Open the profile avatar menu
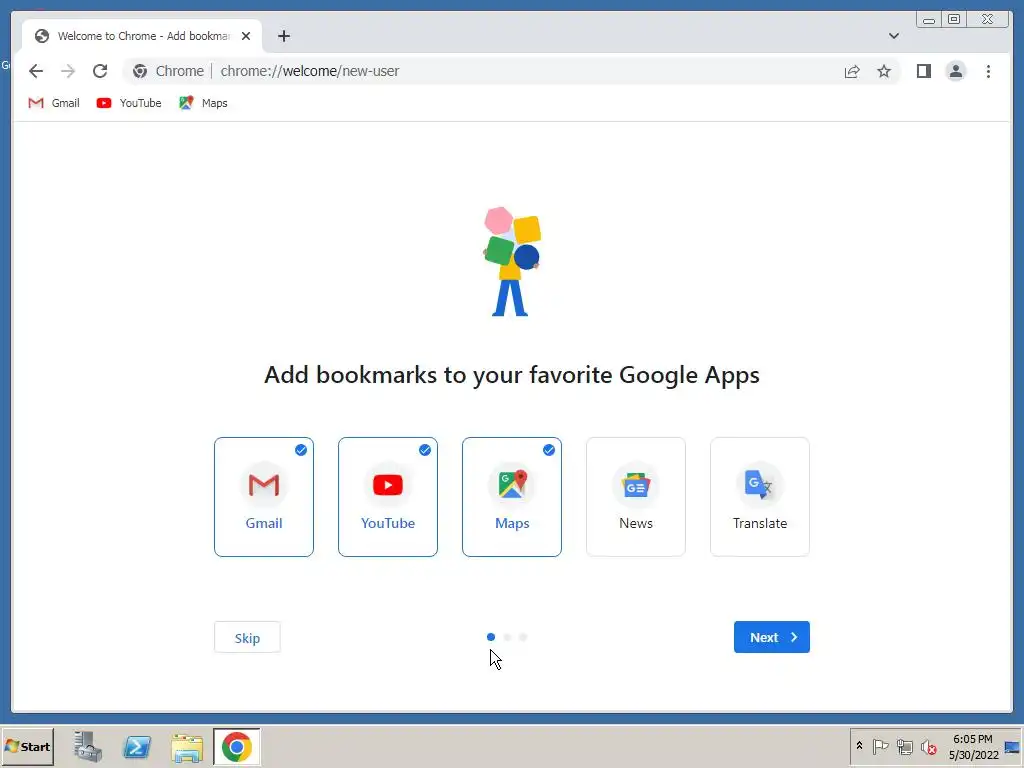 tap(955, 71)
